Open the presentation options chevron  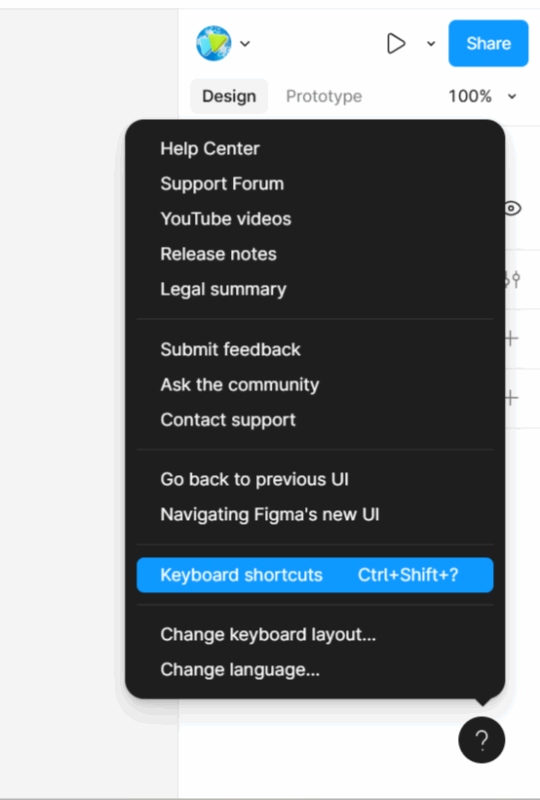coord(431,44)
